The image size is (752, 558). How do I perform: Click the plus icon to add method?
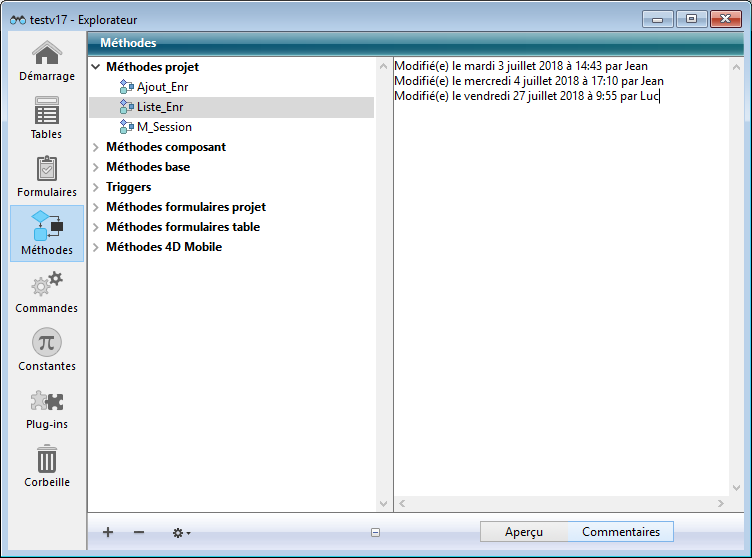[x=108, y=533]
